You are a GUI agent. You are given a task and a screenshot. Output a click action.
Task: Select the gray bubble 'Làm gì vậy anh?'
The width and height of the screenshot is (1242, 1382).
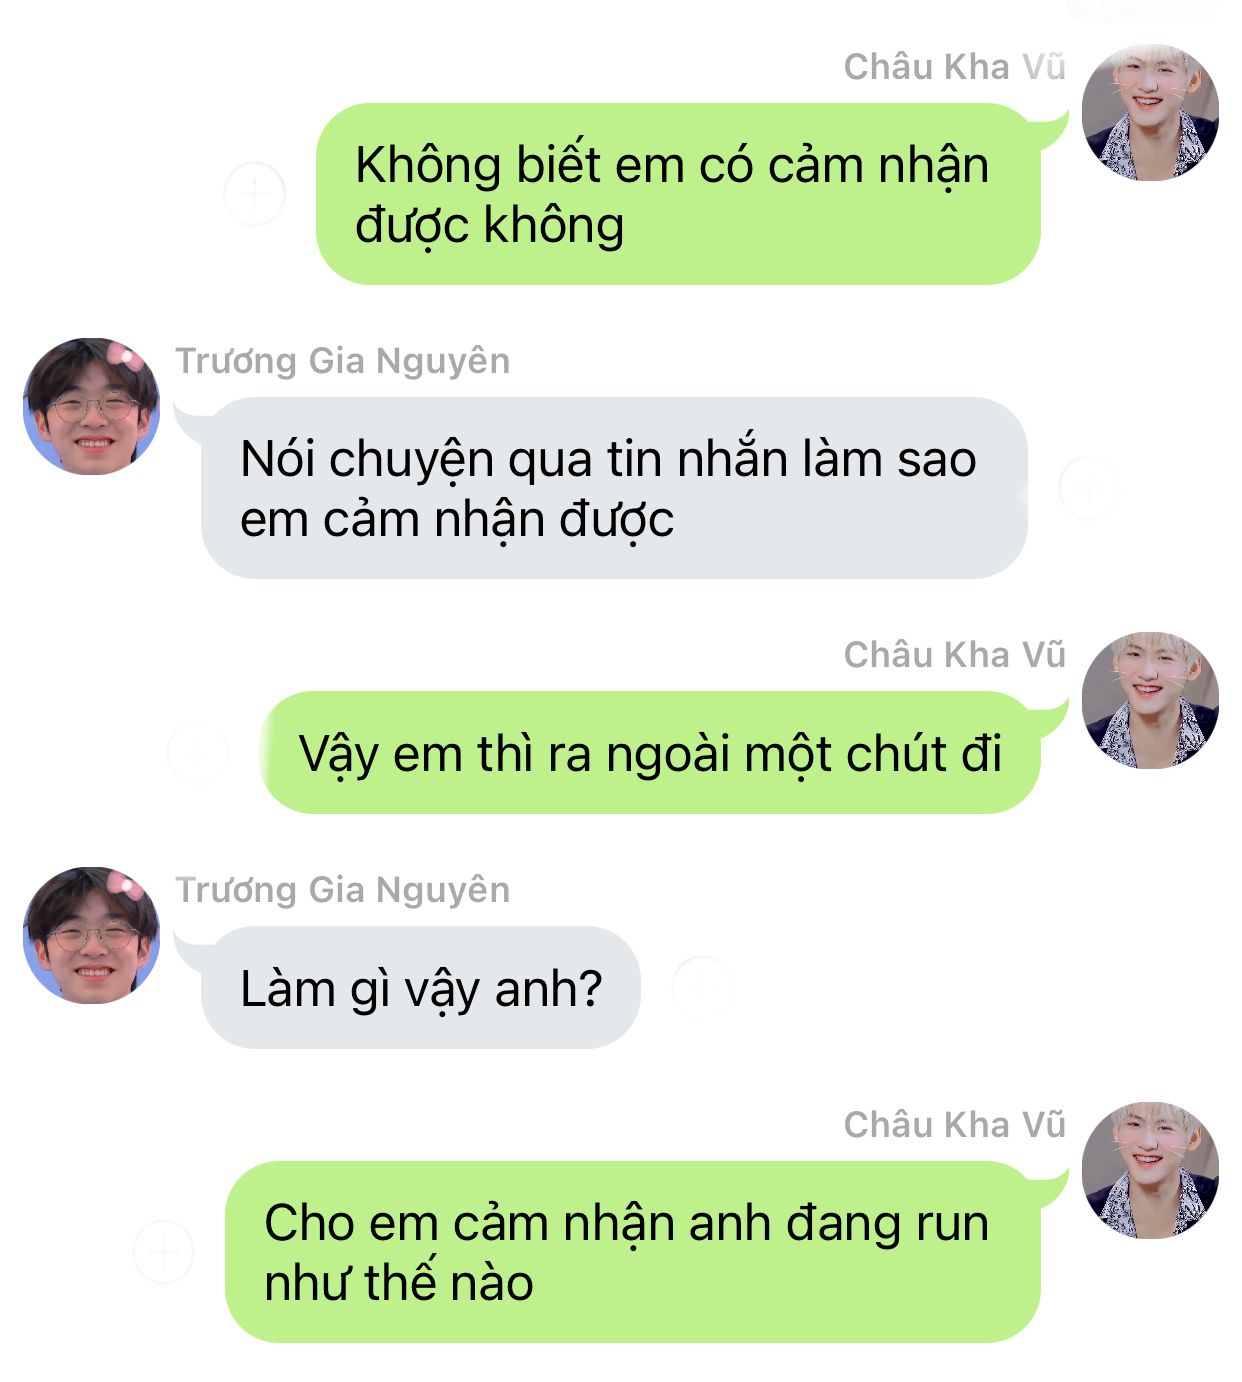pyautogui.click(x=421, y=987)
